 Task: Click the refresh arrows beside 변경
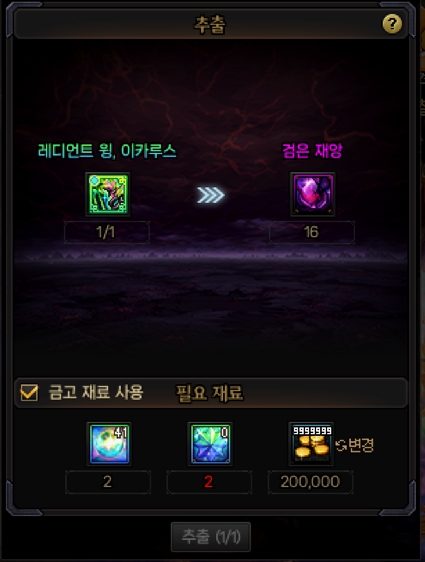[x=341, y=446]
